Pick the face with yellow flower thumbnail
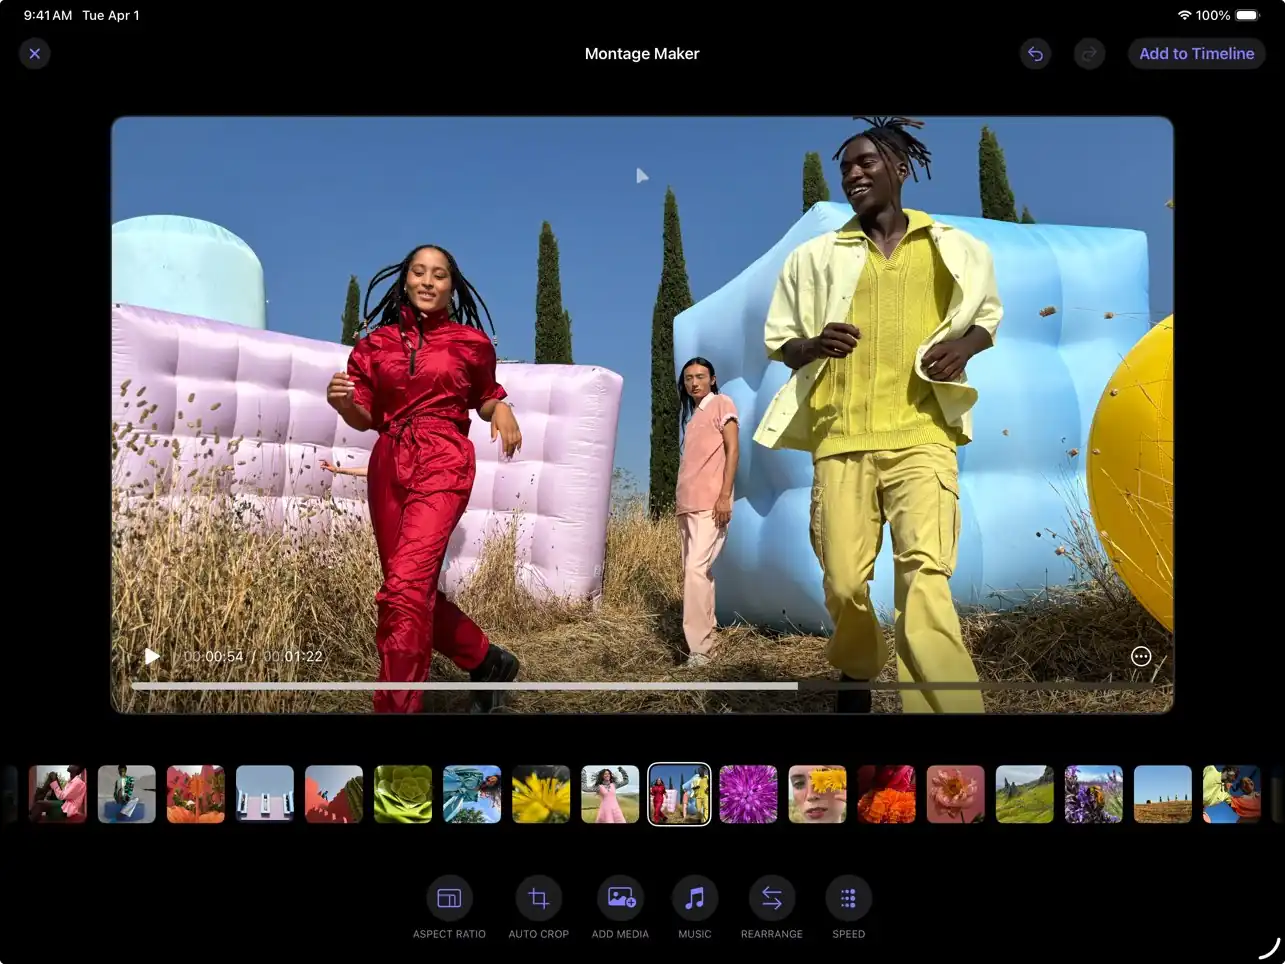The width and height of the screenshot is (1285, 964). pyautogui.click(x=817, y=794)
